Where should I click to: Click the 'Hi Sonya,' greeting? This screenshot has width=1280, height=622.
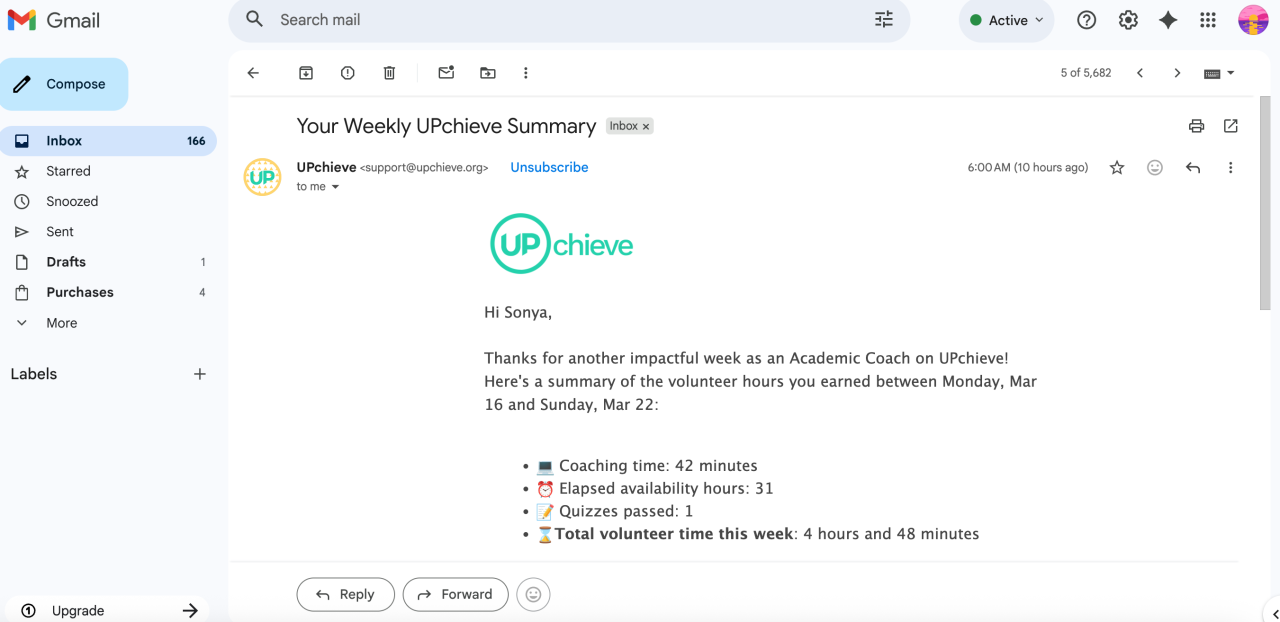(x=518, y=313)
